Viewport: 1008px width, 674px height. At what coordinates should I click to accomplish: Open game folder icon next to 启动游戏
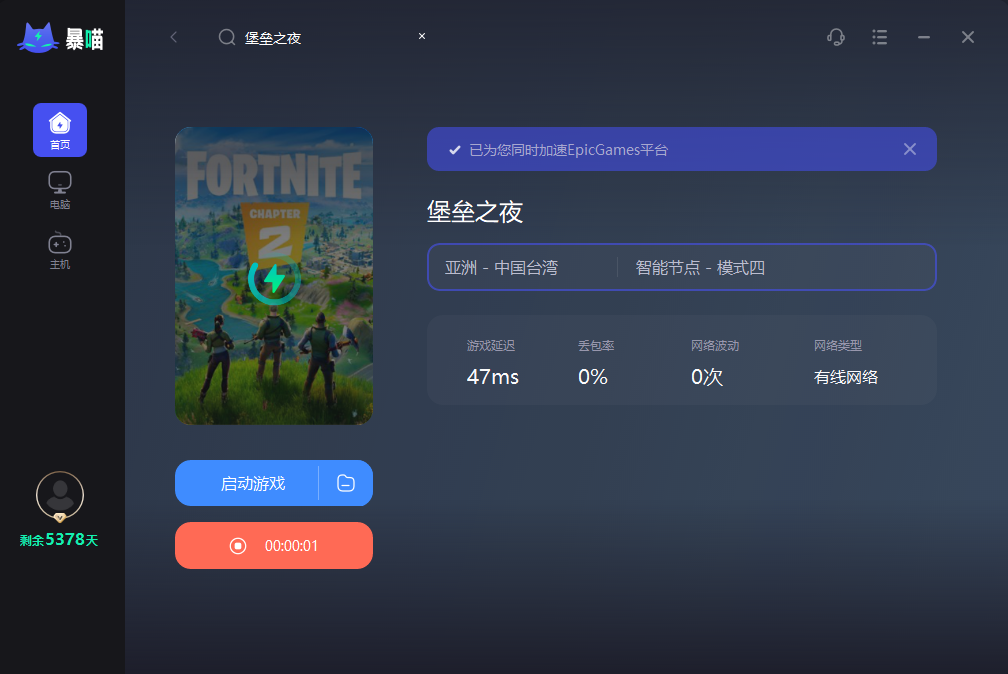point(346,483)
